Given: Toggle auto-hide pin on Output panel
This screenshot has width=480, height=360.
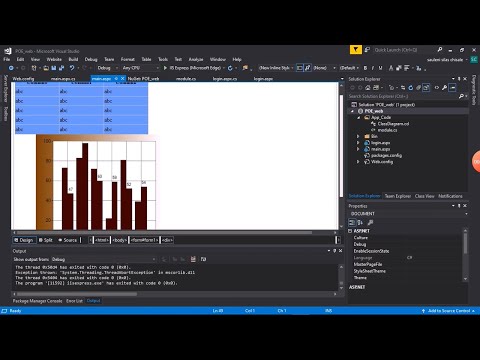Looking at the screenshot, I should tap(334, 251).
